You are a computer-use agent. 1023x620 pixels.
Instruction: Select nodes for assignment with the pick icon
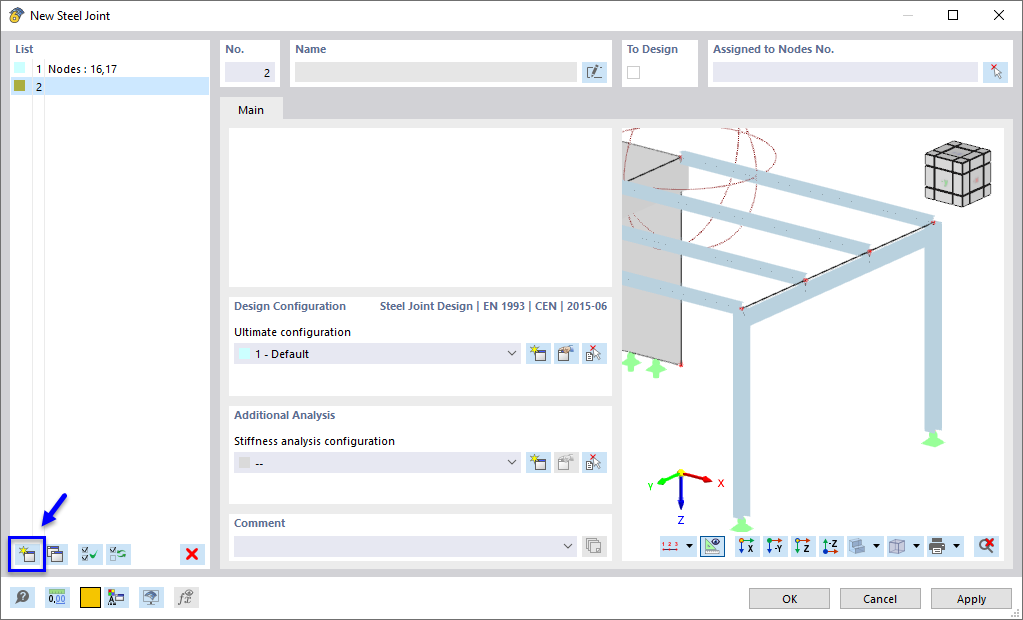996,71
